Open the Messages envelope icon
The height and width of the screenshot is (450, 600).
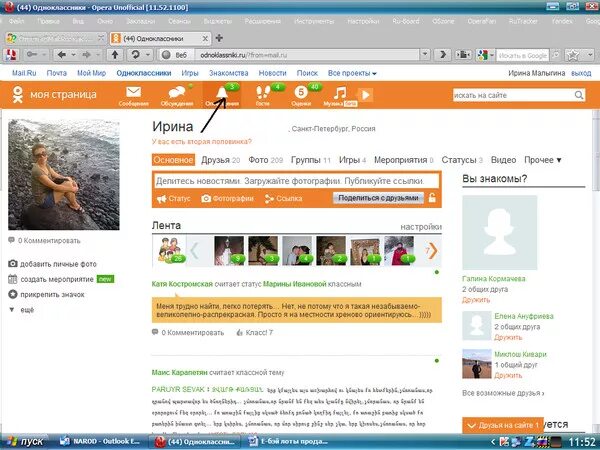tap(134, 92)
